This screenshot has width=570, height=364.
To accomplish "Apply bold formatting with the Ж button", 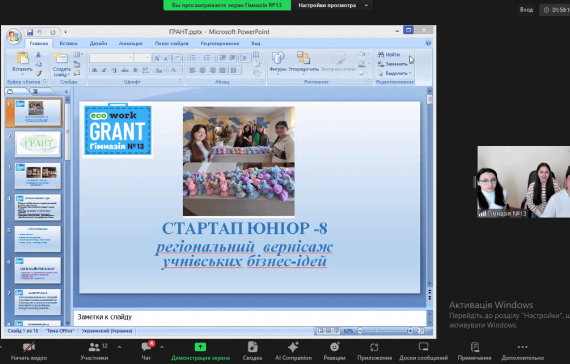I will point(94,70).
